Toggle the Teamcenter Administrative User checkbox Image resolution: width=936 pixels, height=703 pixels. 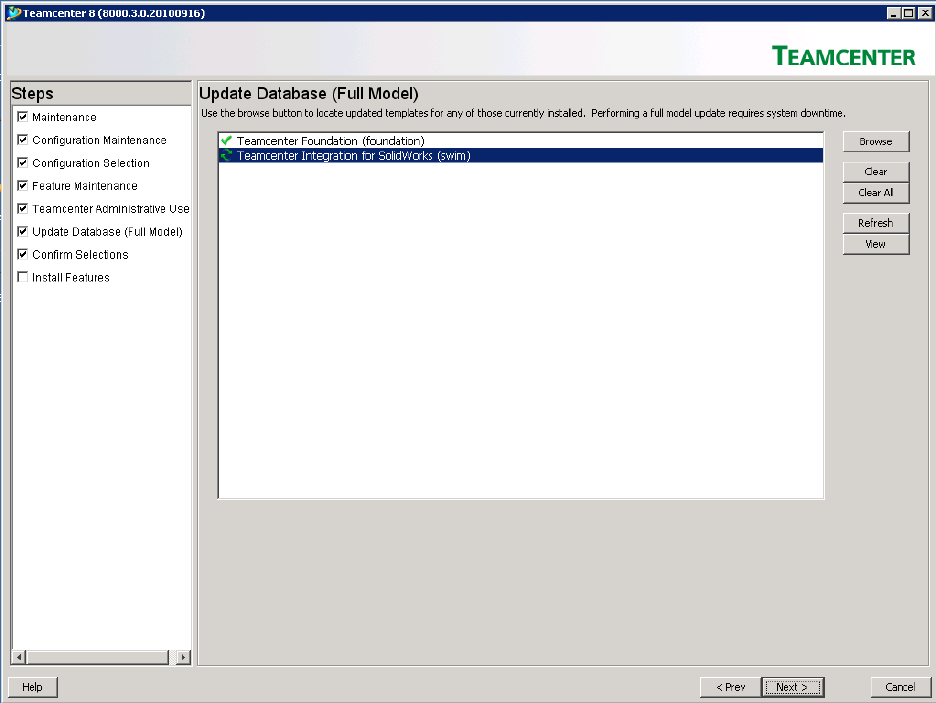(23, 208)
